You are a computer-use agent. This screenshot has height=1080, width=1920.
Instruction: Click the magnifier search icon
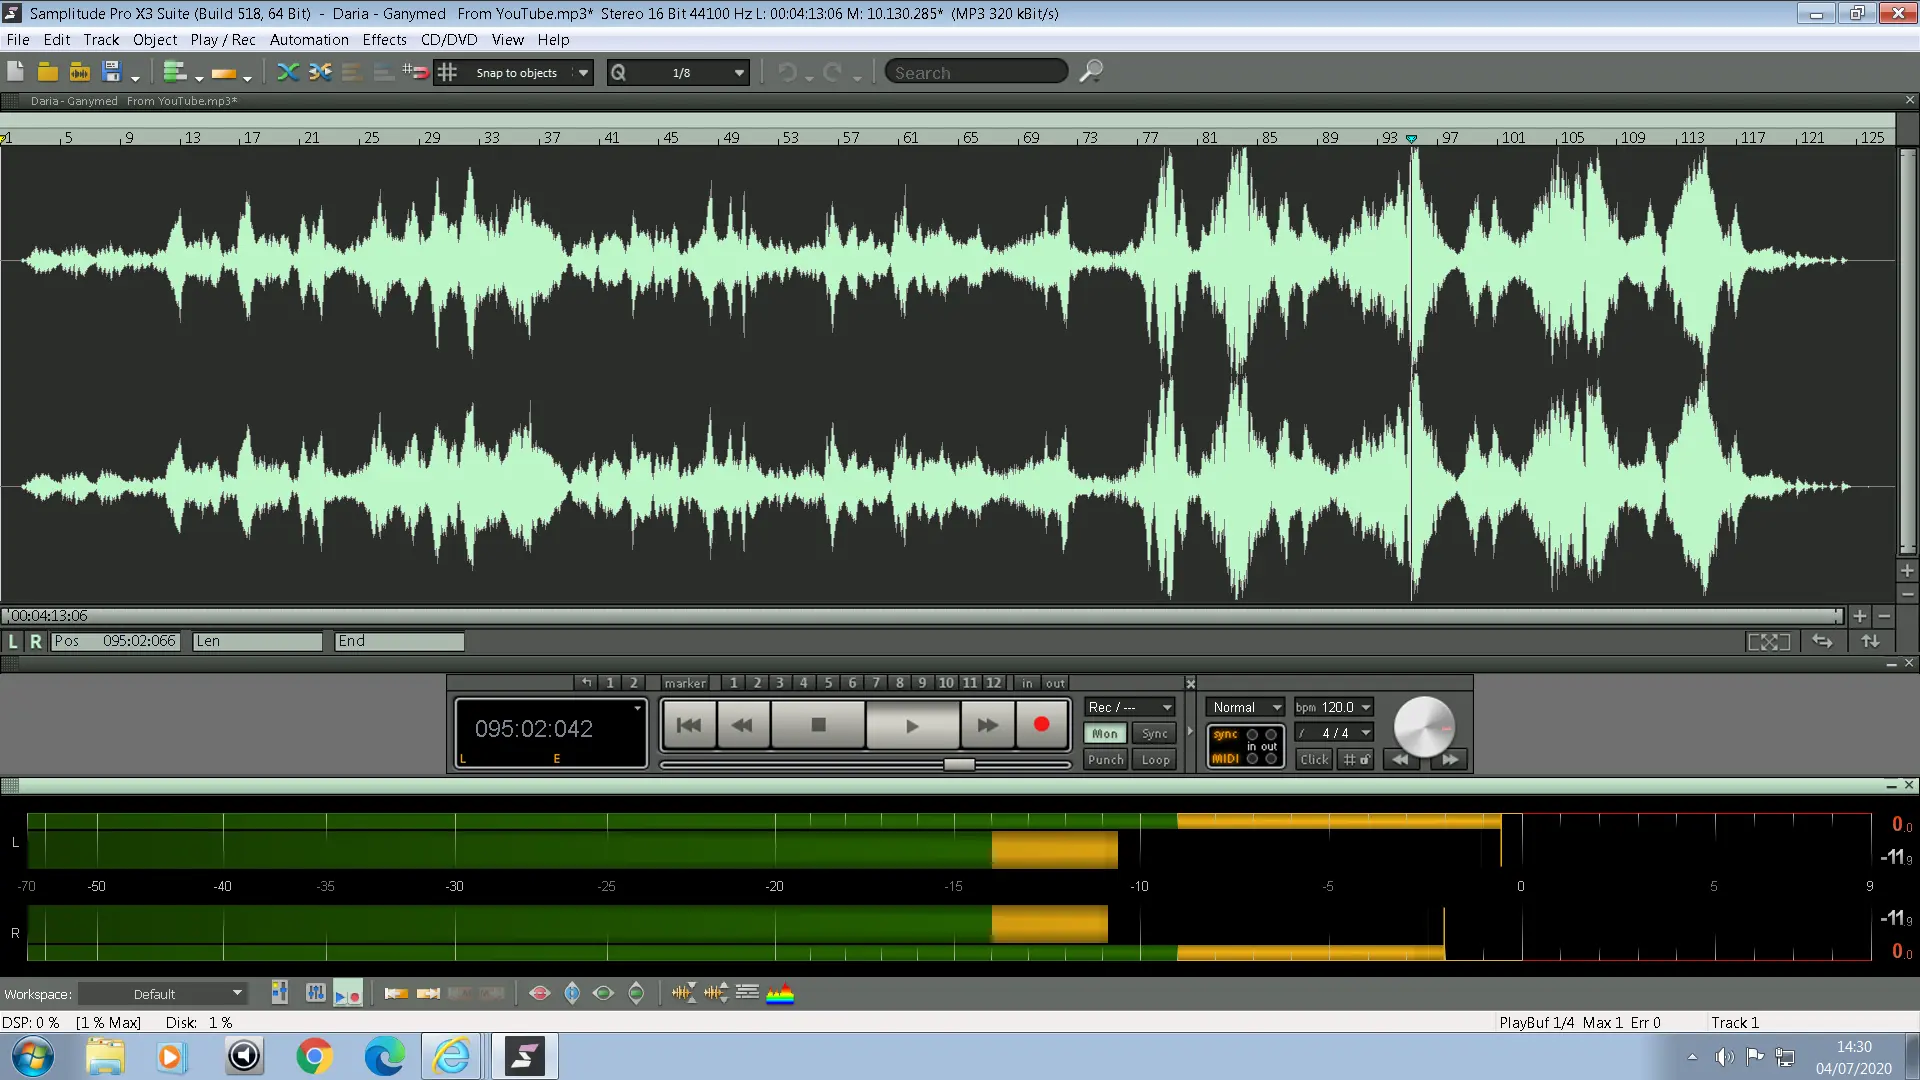click(1091, 72)
